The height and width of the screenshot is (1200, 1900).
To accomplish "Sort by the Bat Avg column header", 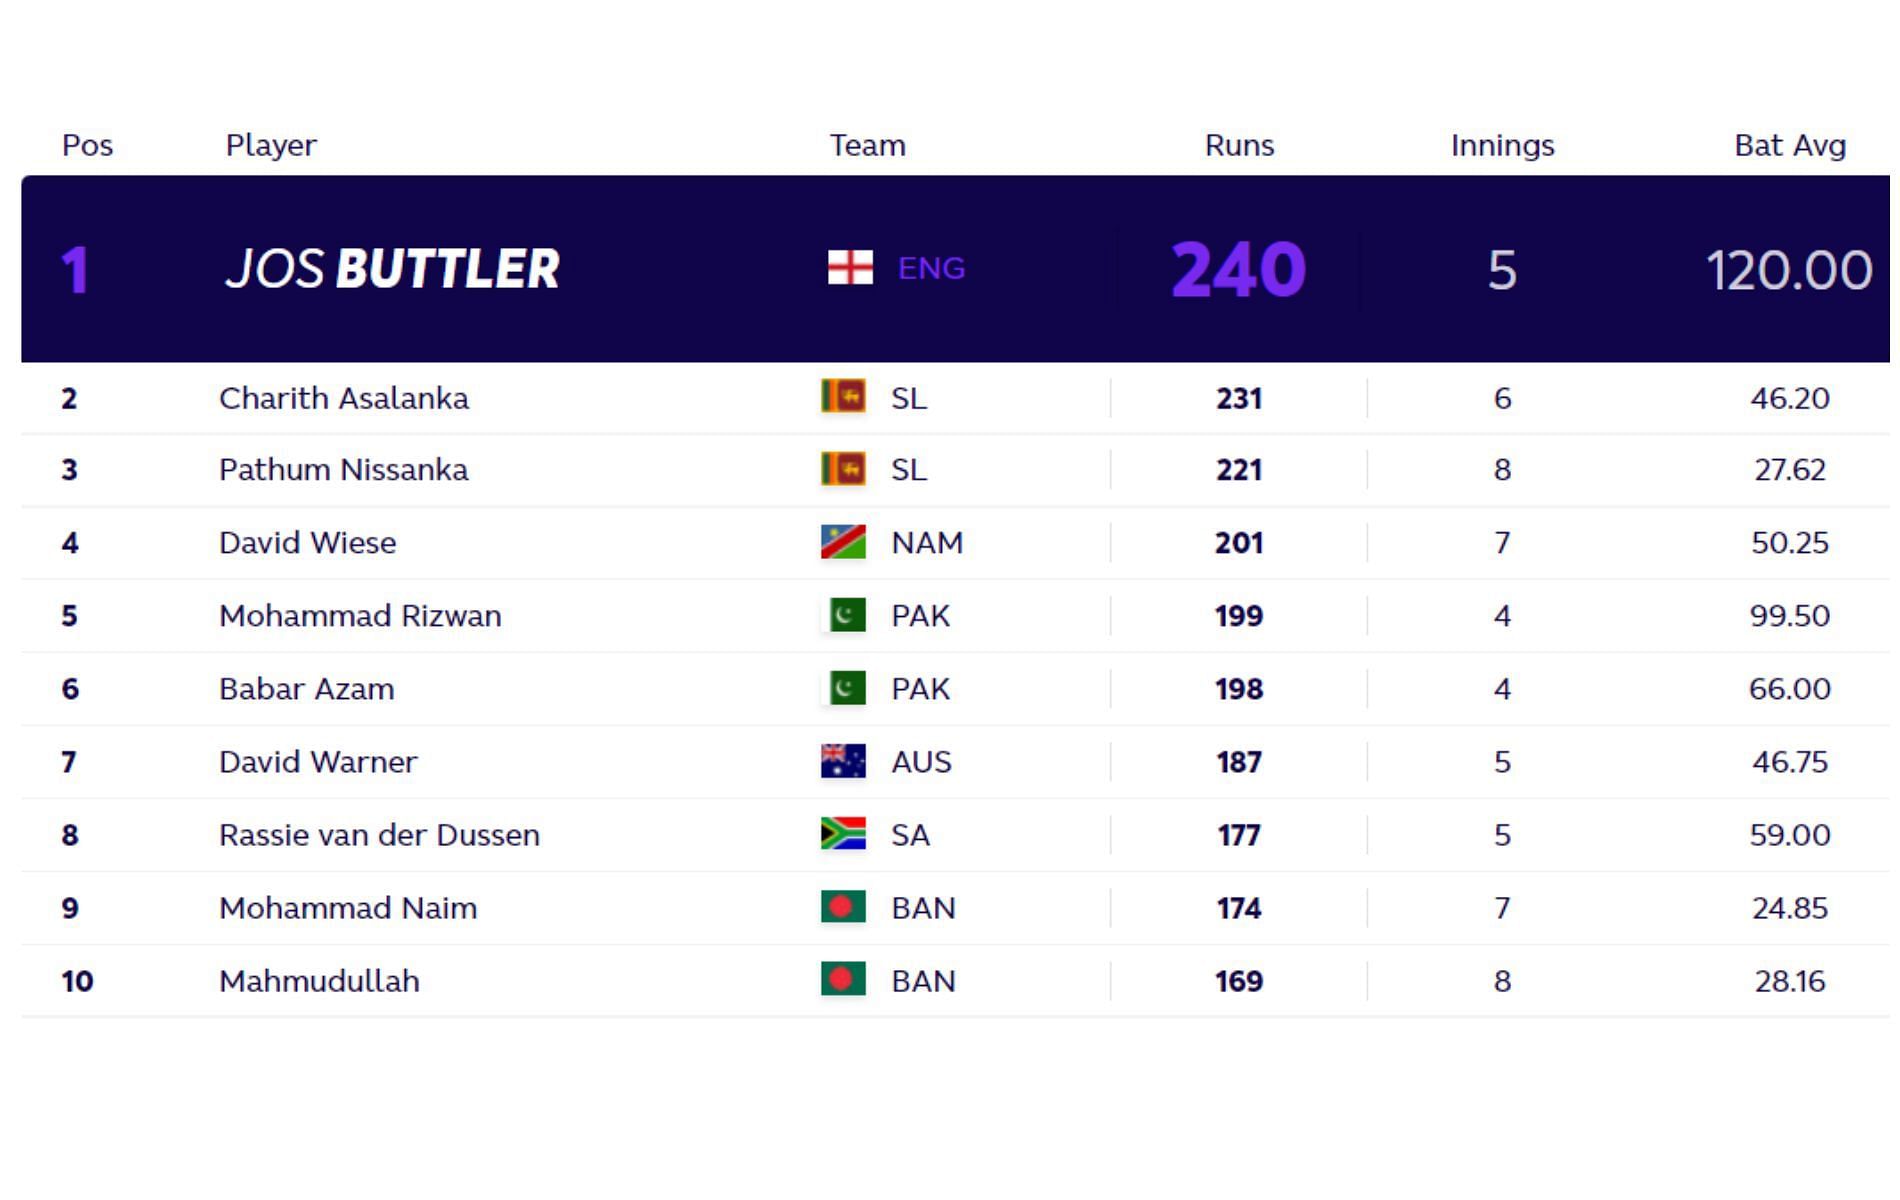I will pos(1790,146).
